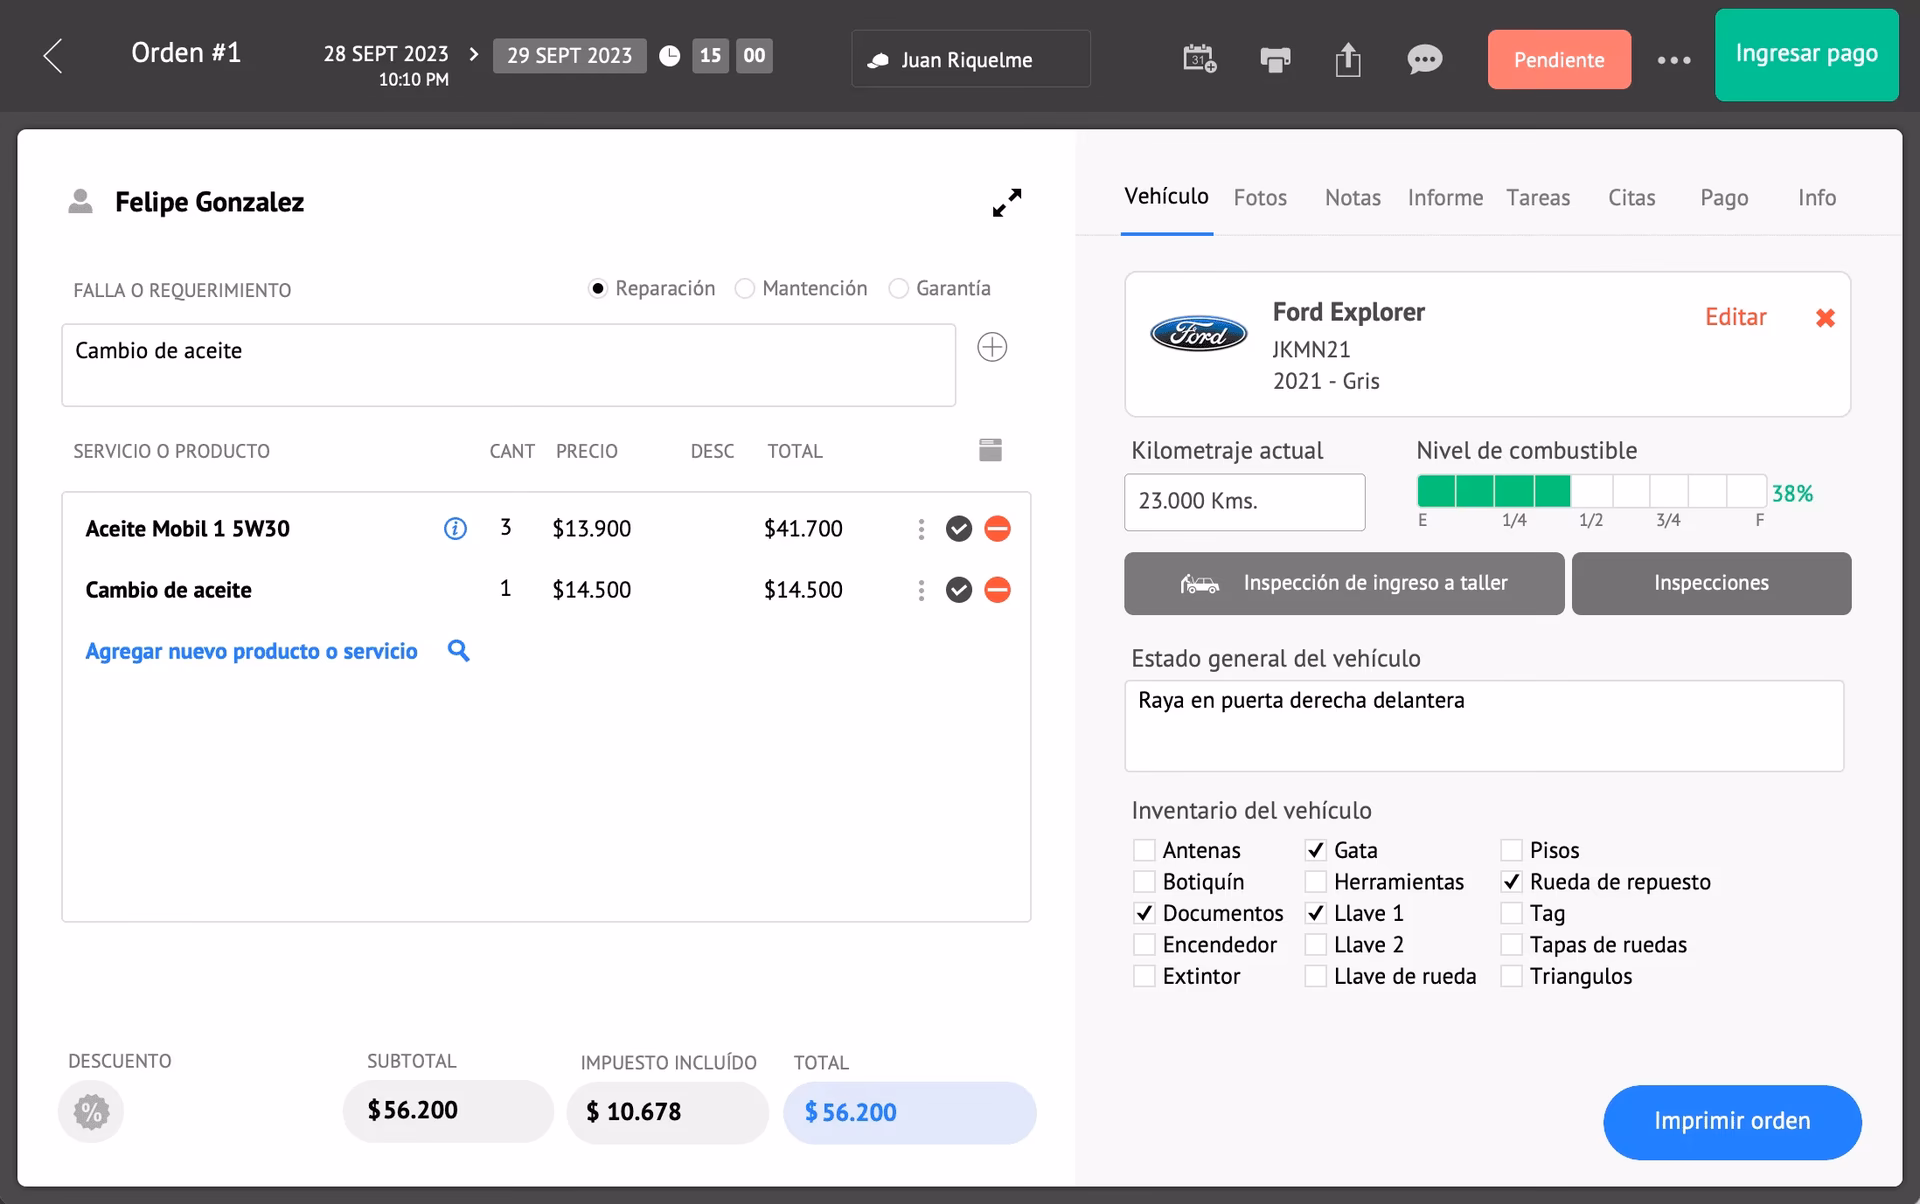Click the calendar add appointment icon
Screen dimensions: 1920x1204
click(x=1199, y=59)
